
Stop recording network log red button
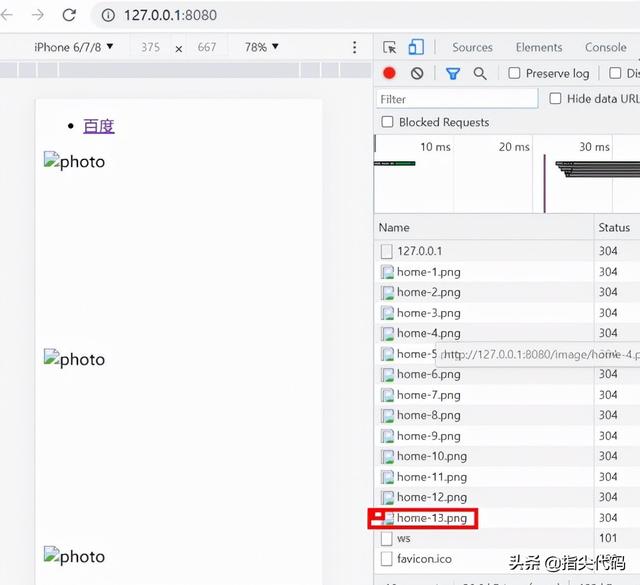tap(389, 73)
